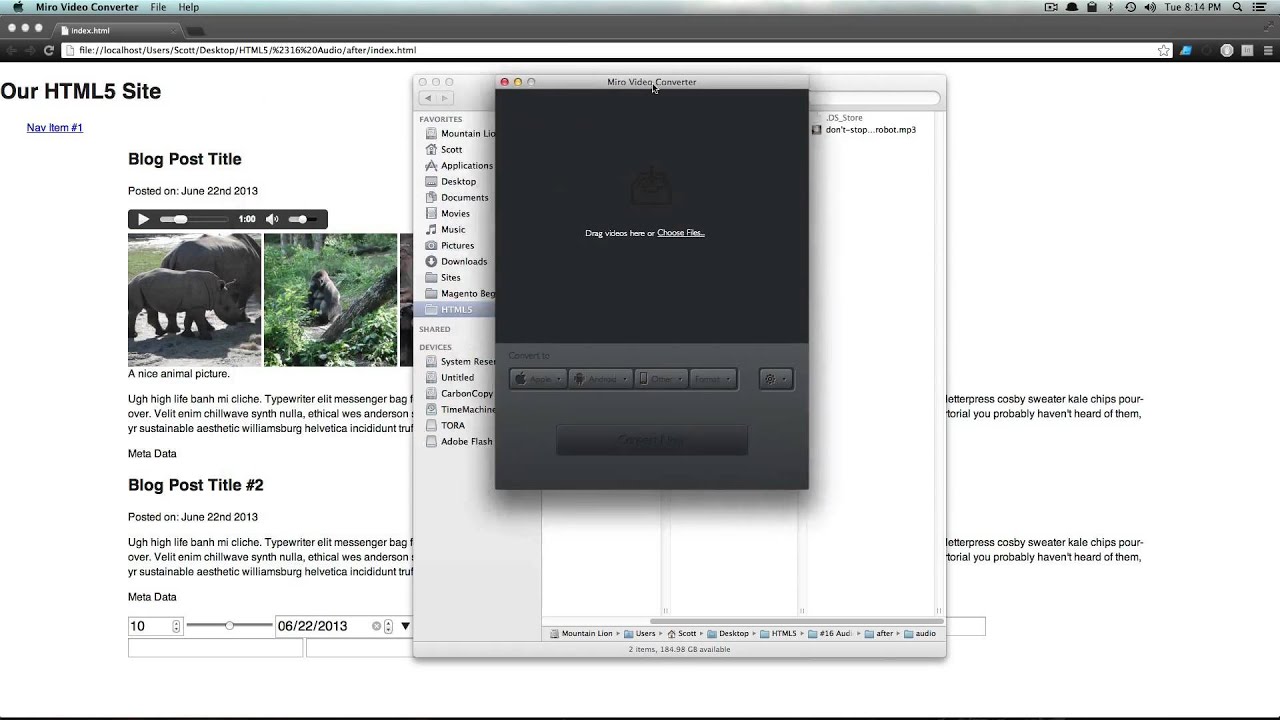
Task: Click the bowler hat icon in menu bar
Action: tap(1072, 7)
